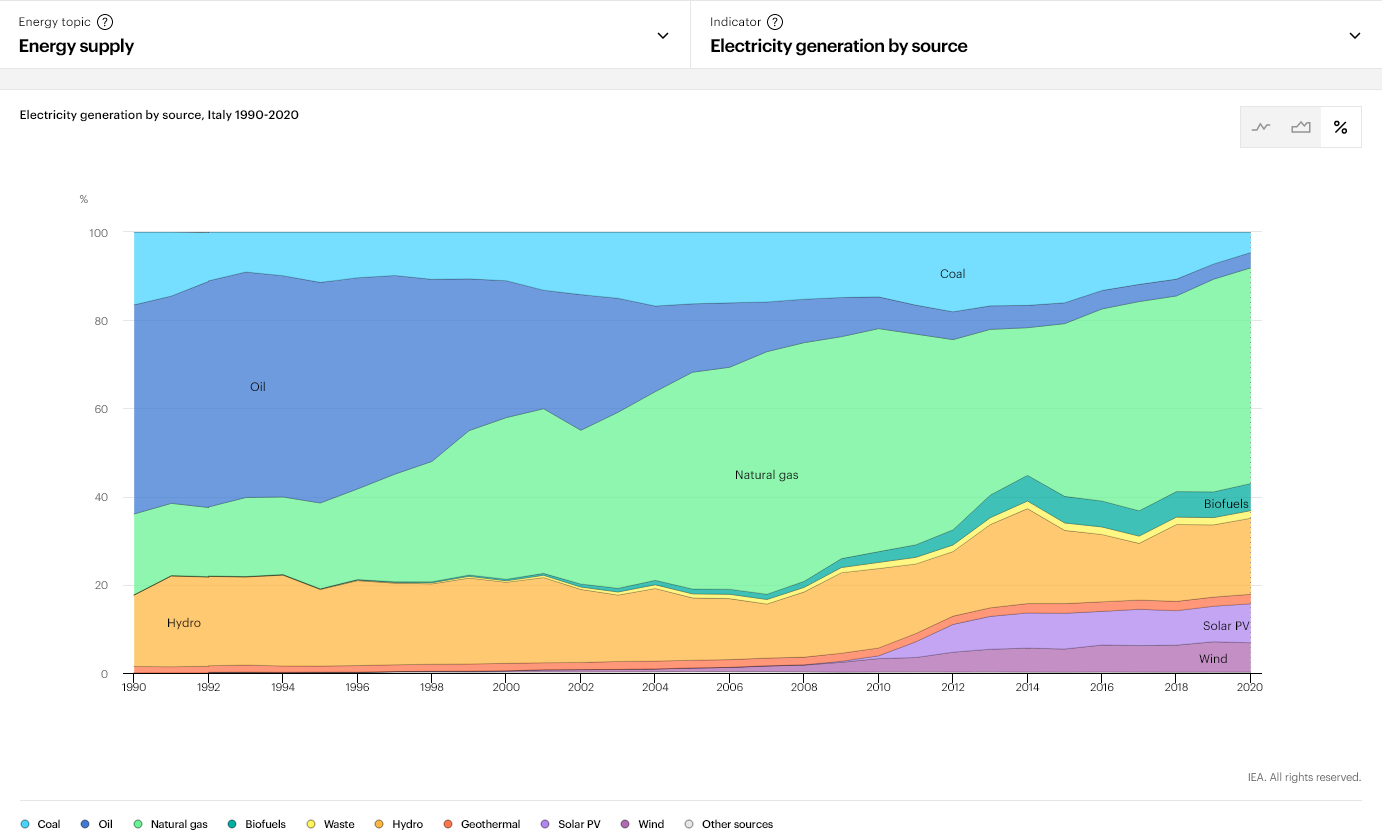Click the 100 y-axis value label
The image size is (1382, 840).
(98, 233)
